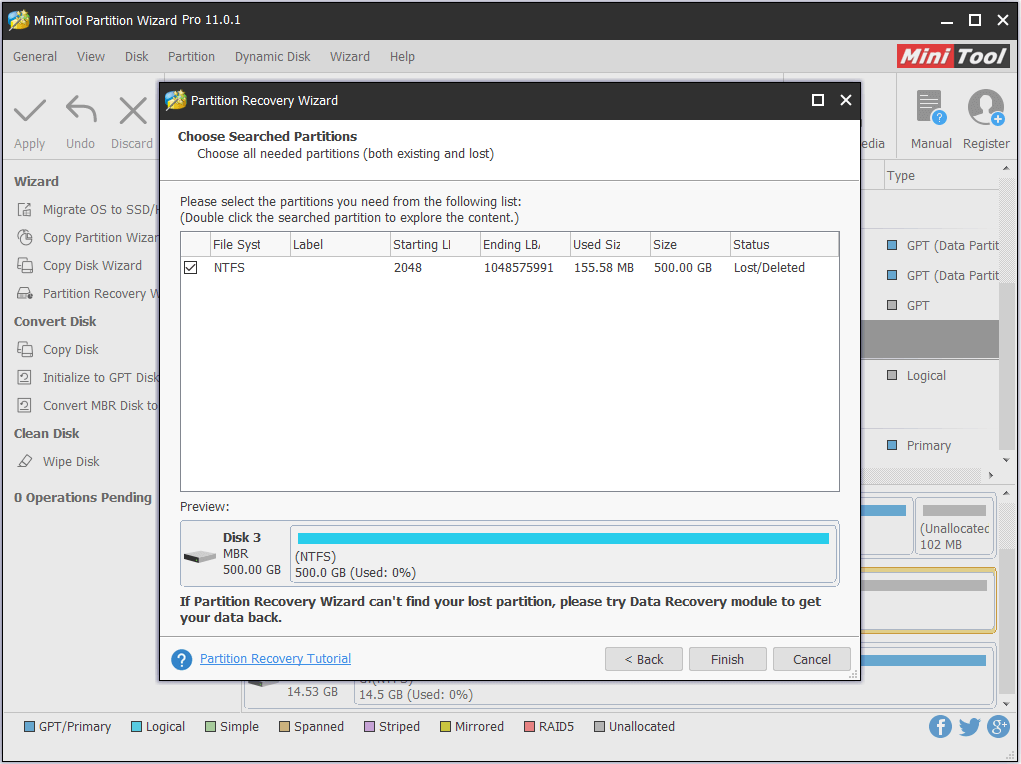The height and width of the screenshot is (764, 1021).
Task: Open the Wizard menu
Action: [350, 57]
